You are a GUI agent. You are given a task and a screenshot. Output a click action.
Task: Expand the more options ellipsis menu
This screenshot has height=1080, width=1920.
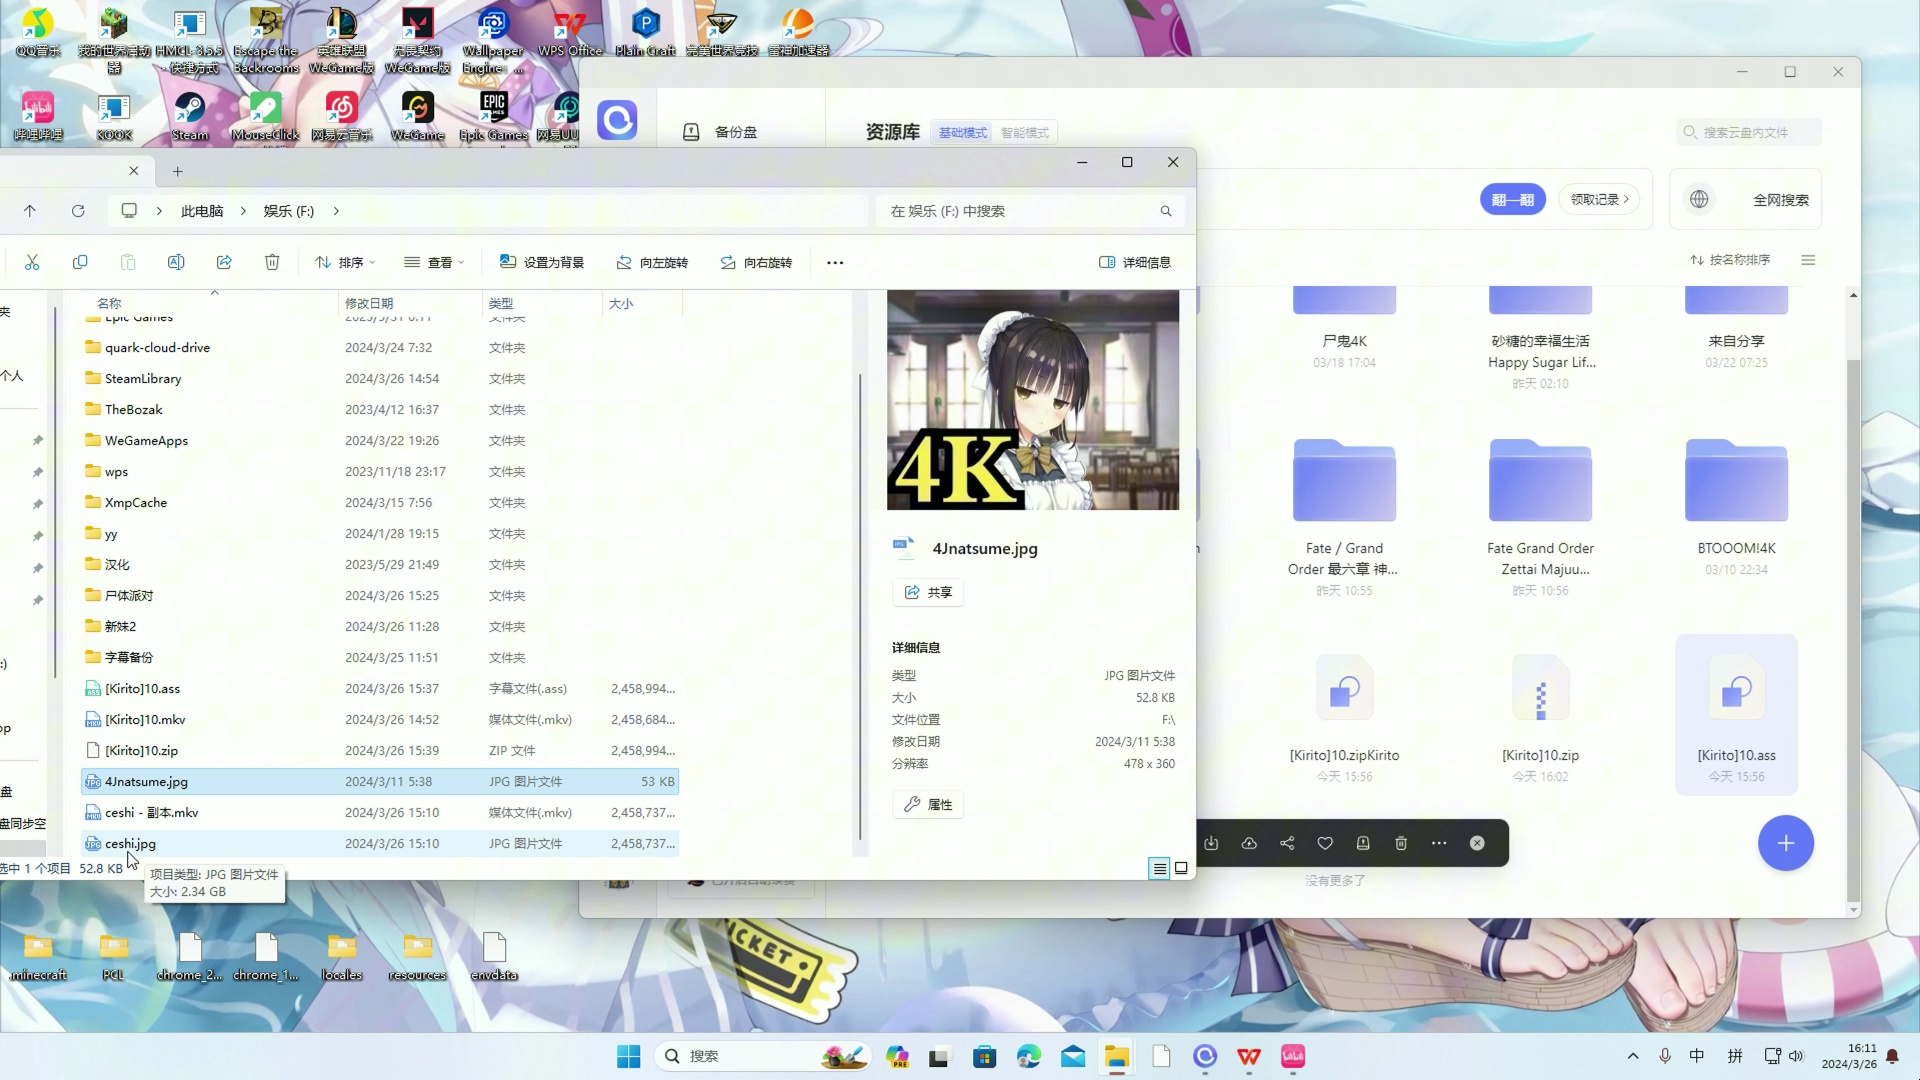click(x=835, y=261)
